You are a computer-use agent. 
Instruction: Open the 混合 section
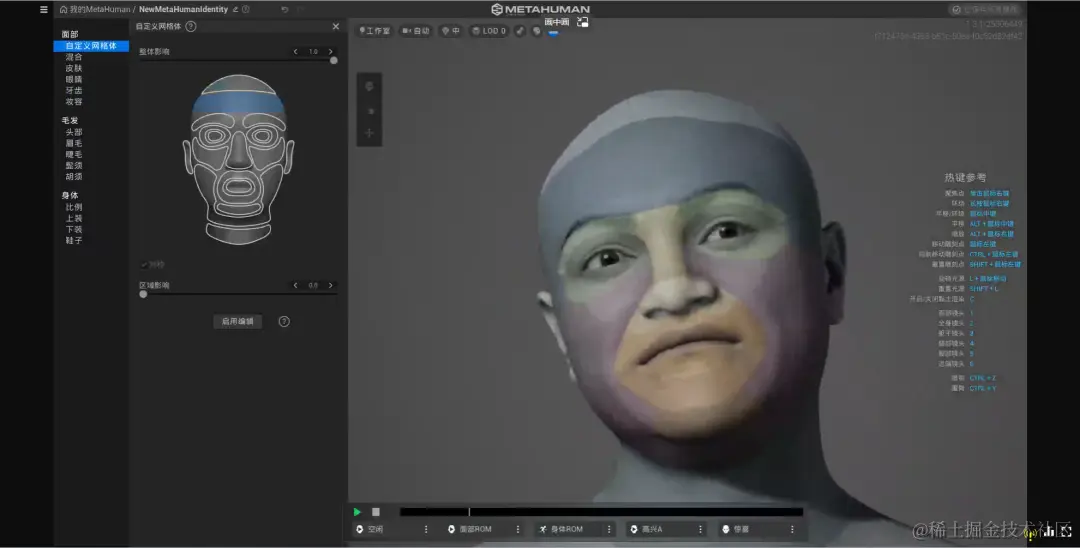pyautogui.click(x=74, y=57)
